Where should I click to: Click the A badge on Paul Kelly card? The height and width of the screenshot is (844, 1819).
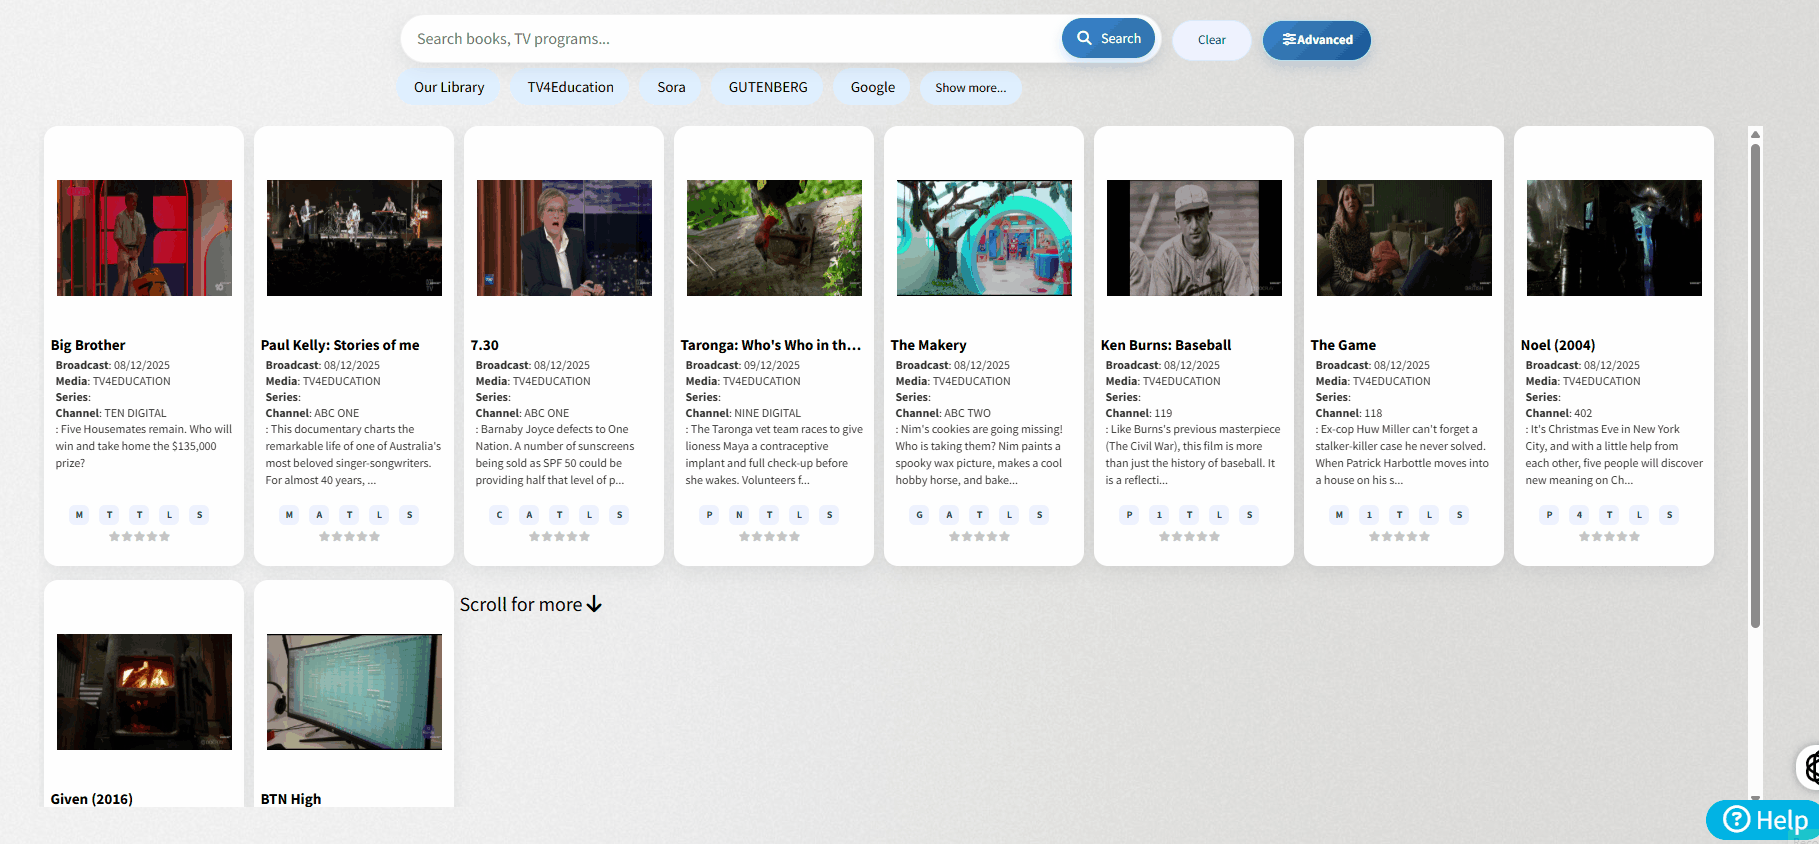coord(319,515)
